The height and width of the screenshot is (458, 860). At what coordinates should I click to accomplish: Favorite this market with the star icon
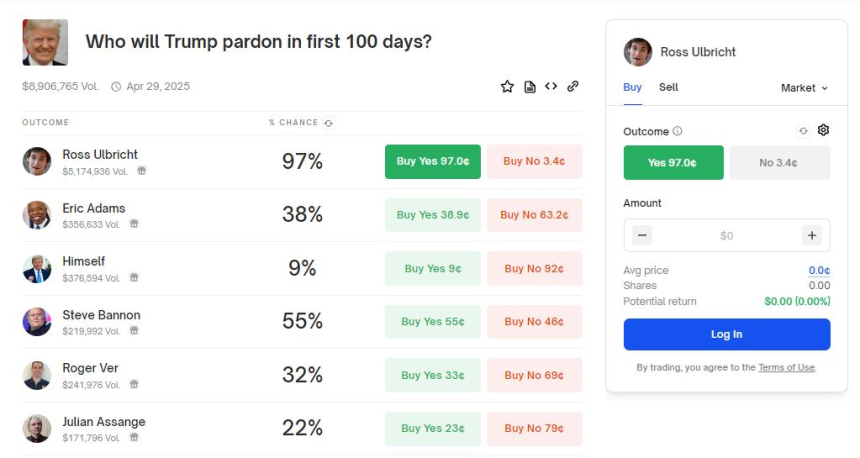[x=507, y=87]
